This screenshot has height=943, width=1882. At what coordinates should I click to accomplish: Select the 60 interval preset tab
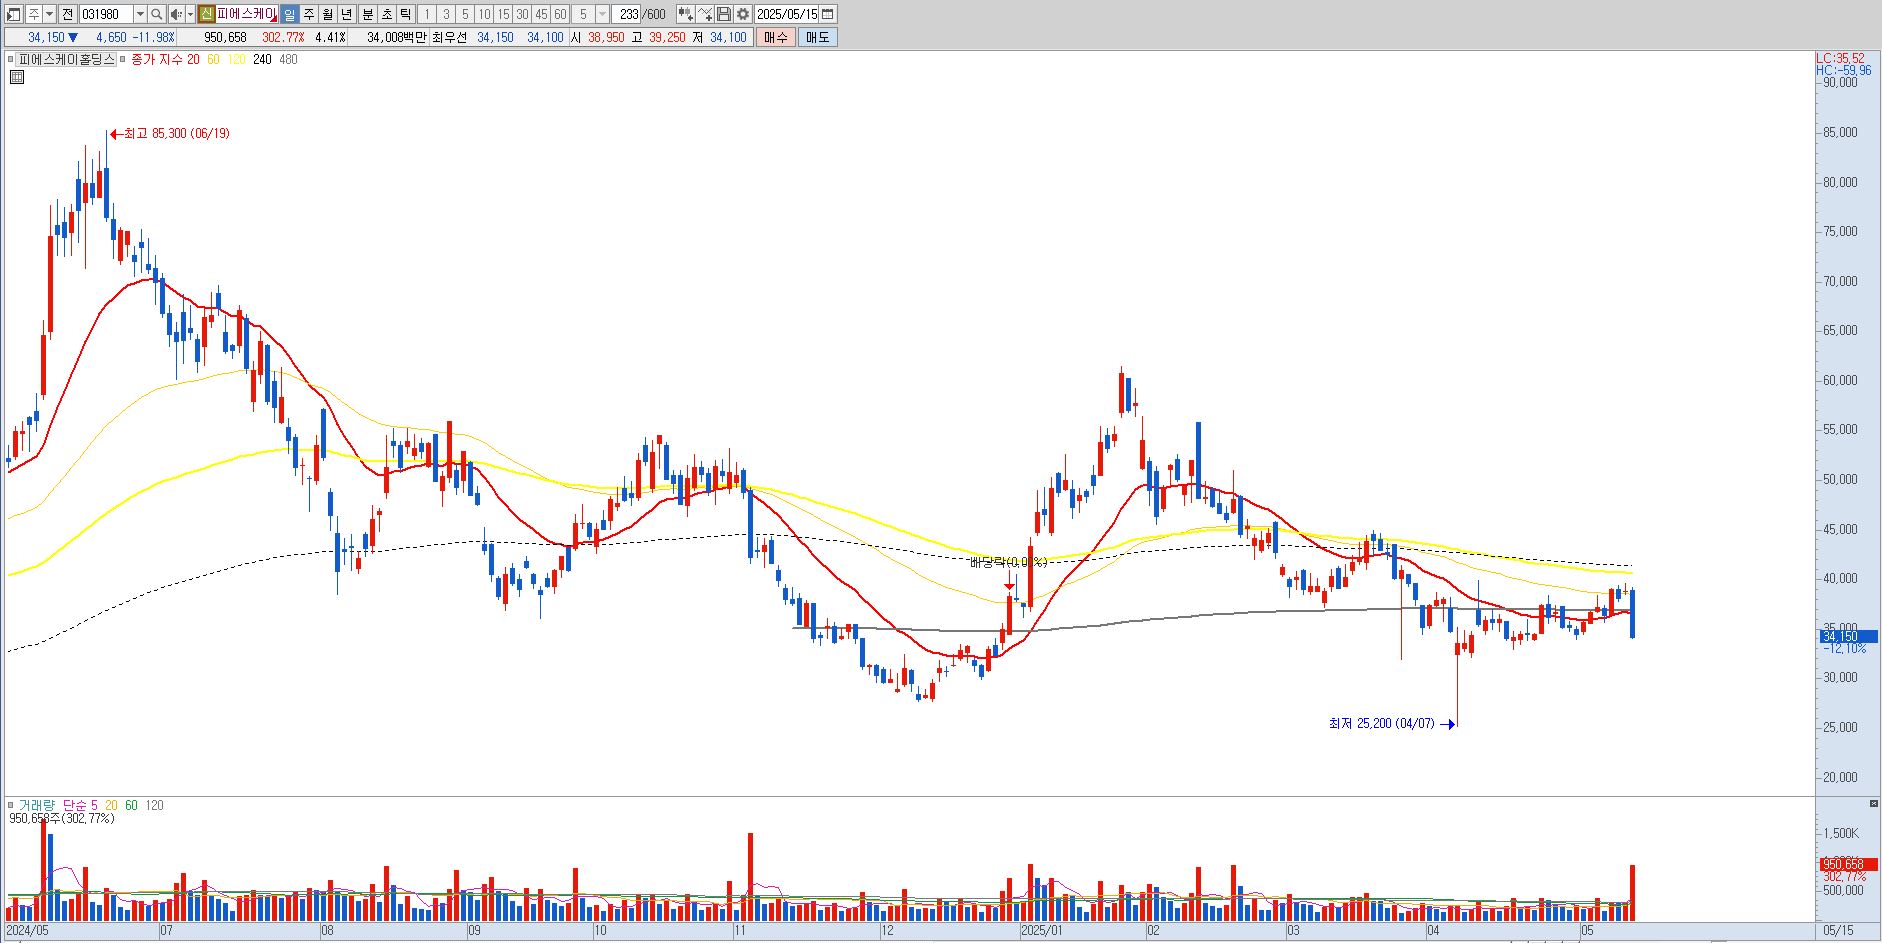[560, 14]
